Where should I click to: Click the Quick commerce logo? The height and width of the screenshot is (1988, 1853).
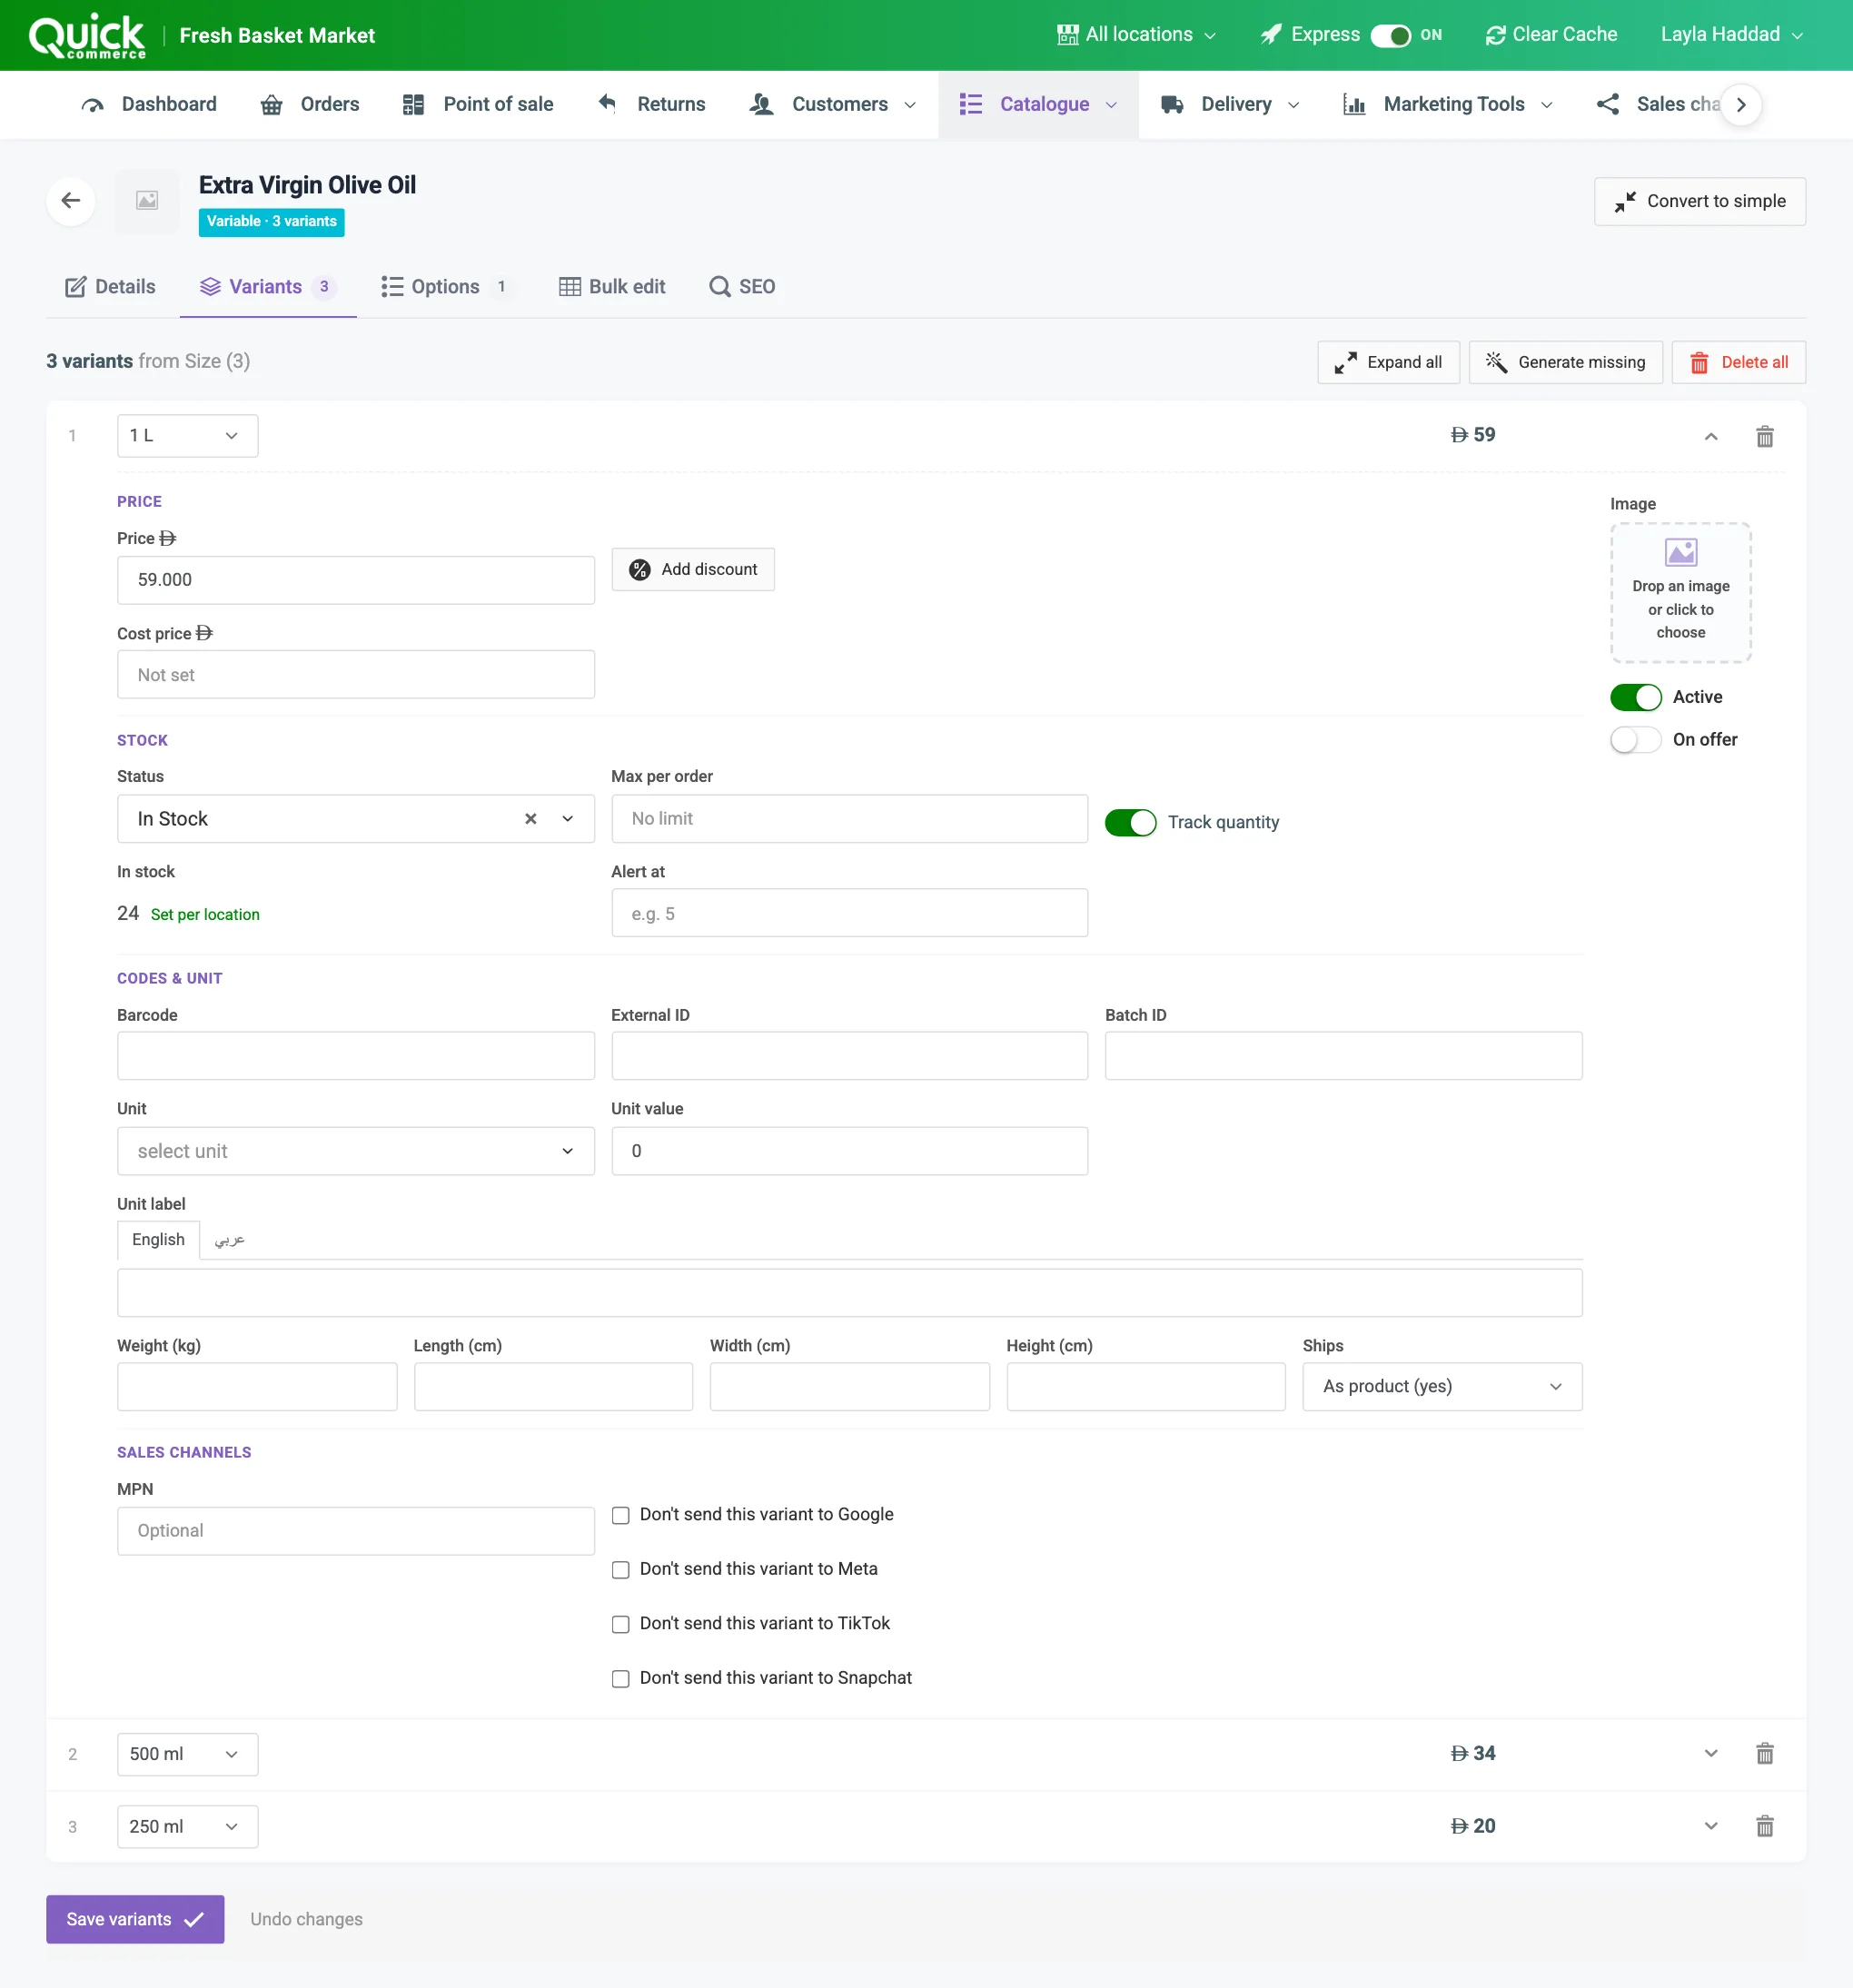tap(88, 36)
